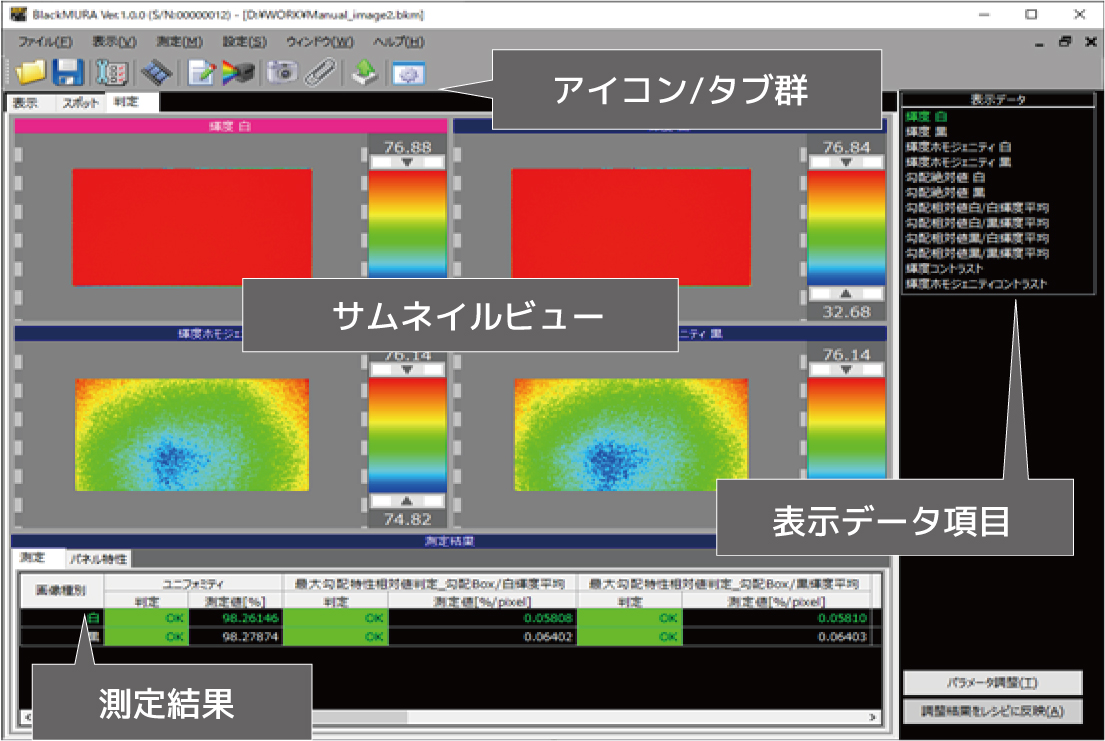Viewport: 1105px width, 741px height.
Task: Switch to the スポット tab
Action: (80, 103)
